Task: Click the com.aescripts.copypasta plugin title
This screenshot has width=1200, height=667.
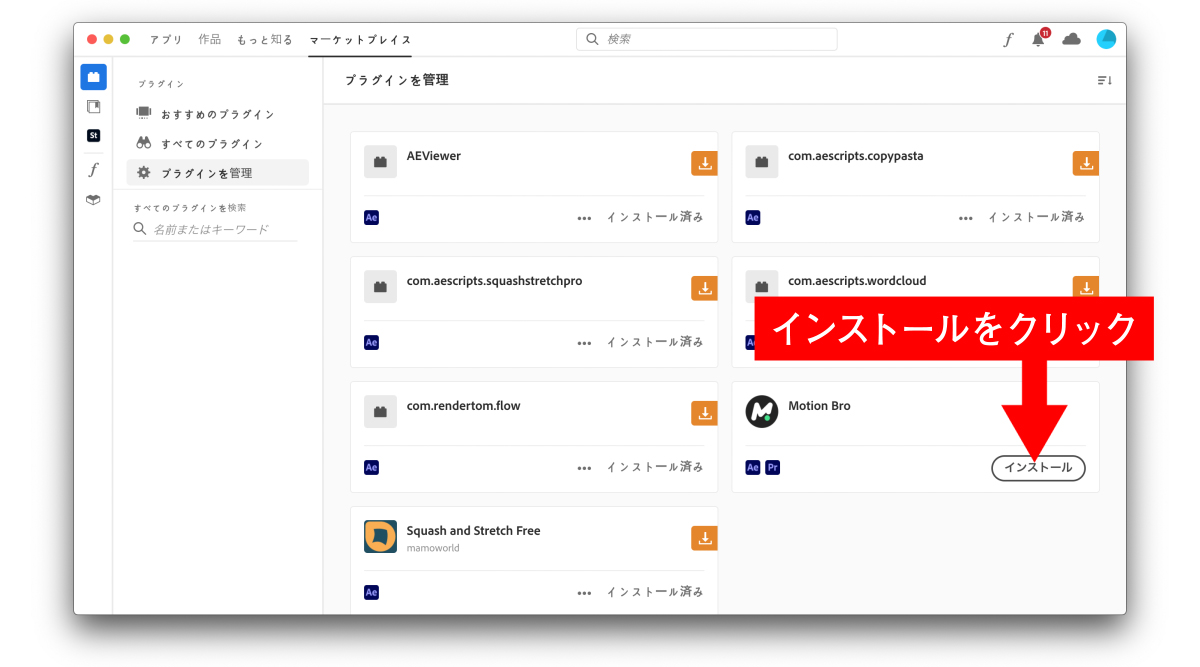Action: 856,156
